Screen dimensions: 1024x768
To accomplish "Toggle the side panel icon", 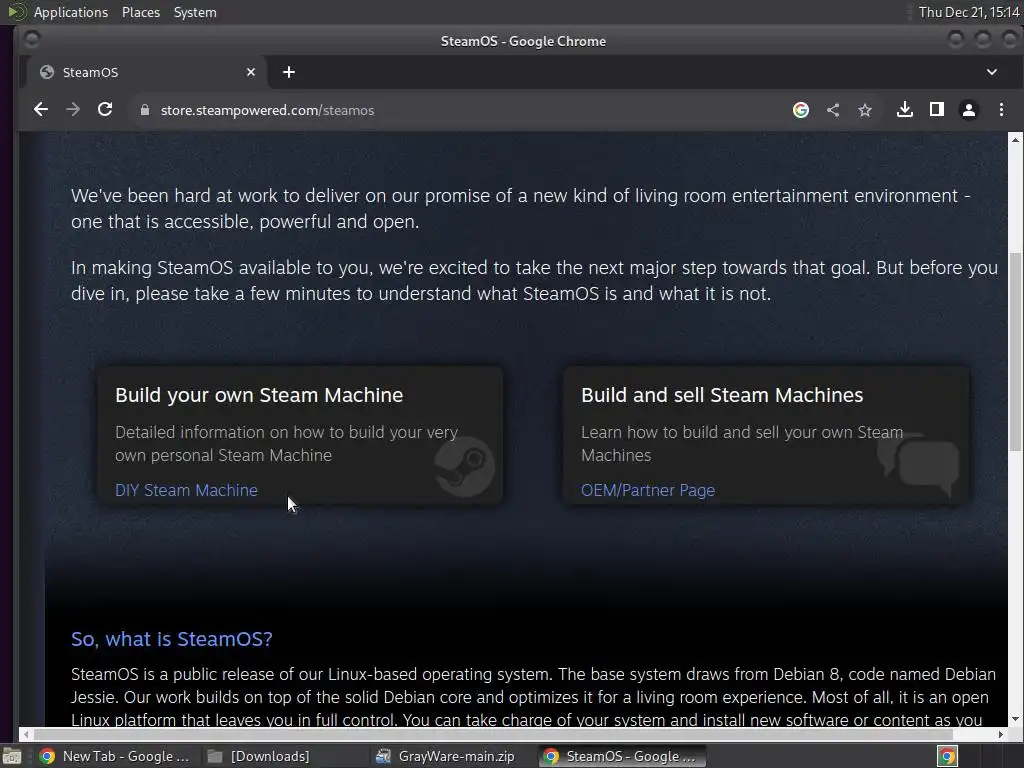I will [x=936, y=110].
